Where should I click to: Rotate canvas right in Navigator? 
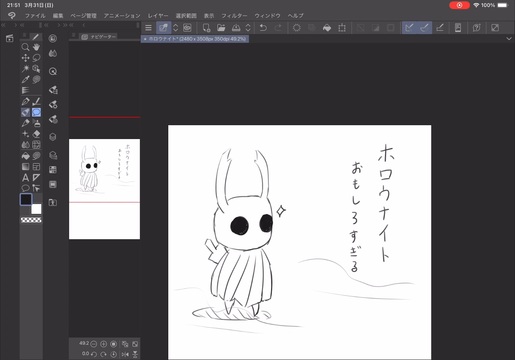103,354
